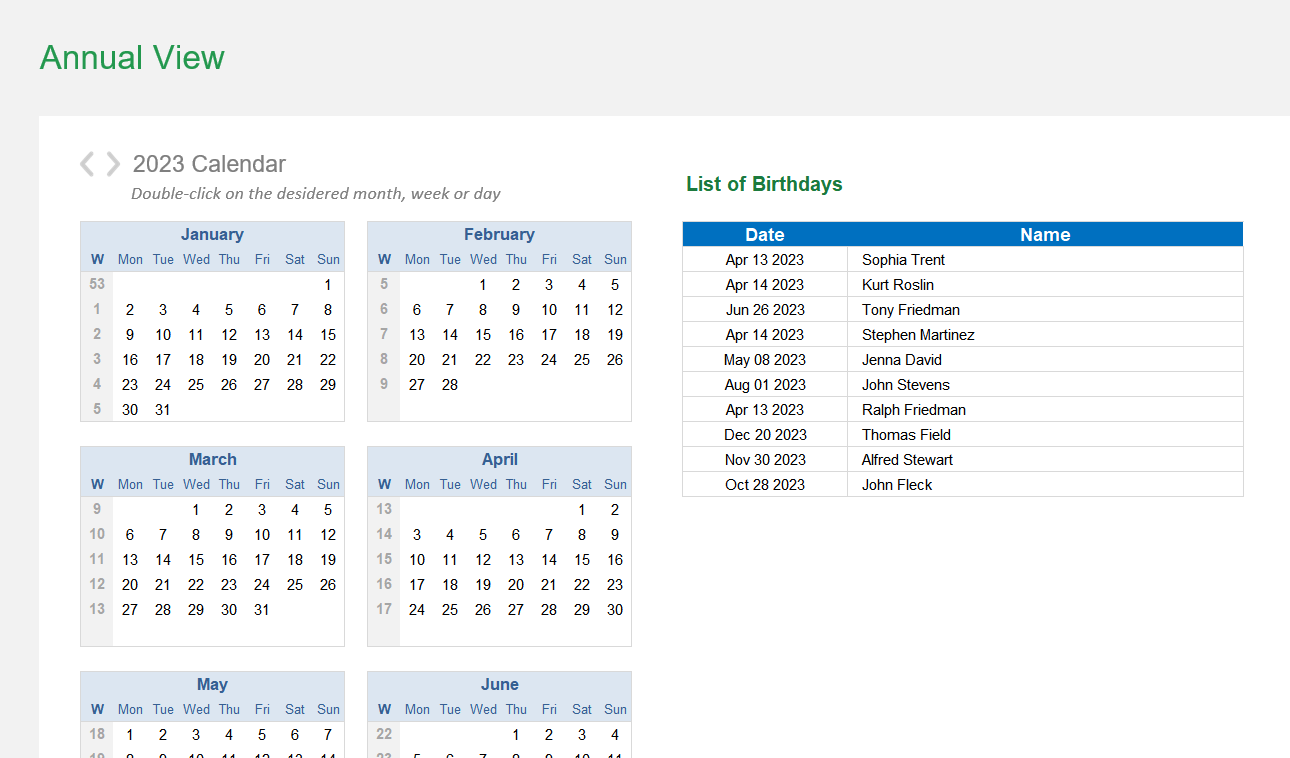Click the left chevron to view 2022
The height and width of the screenshot is (758, 1290).
pos(86,164)
